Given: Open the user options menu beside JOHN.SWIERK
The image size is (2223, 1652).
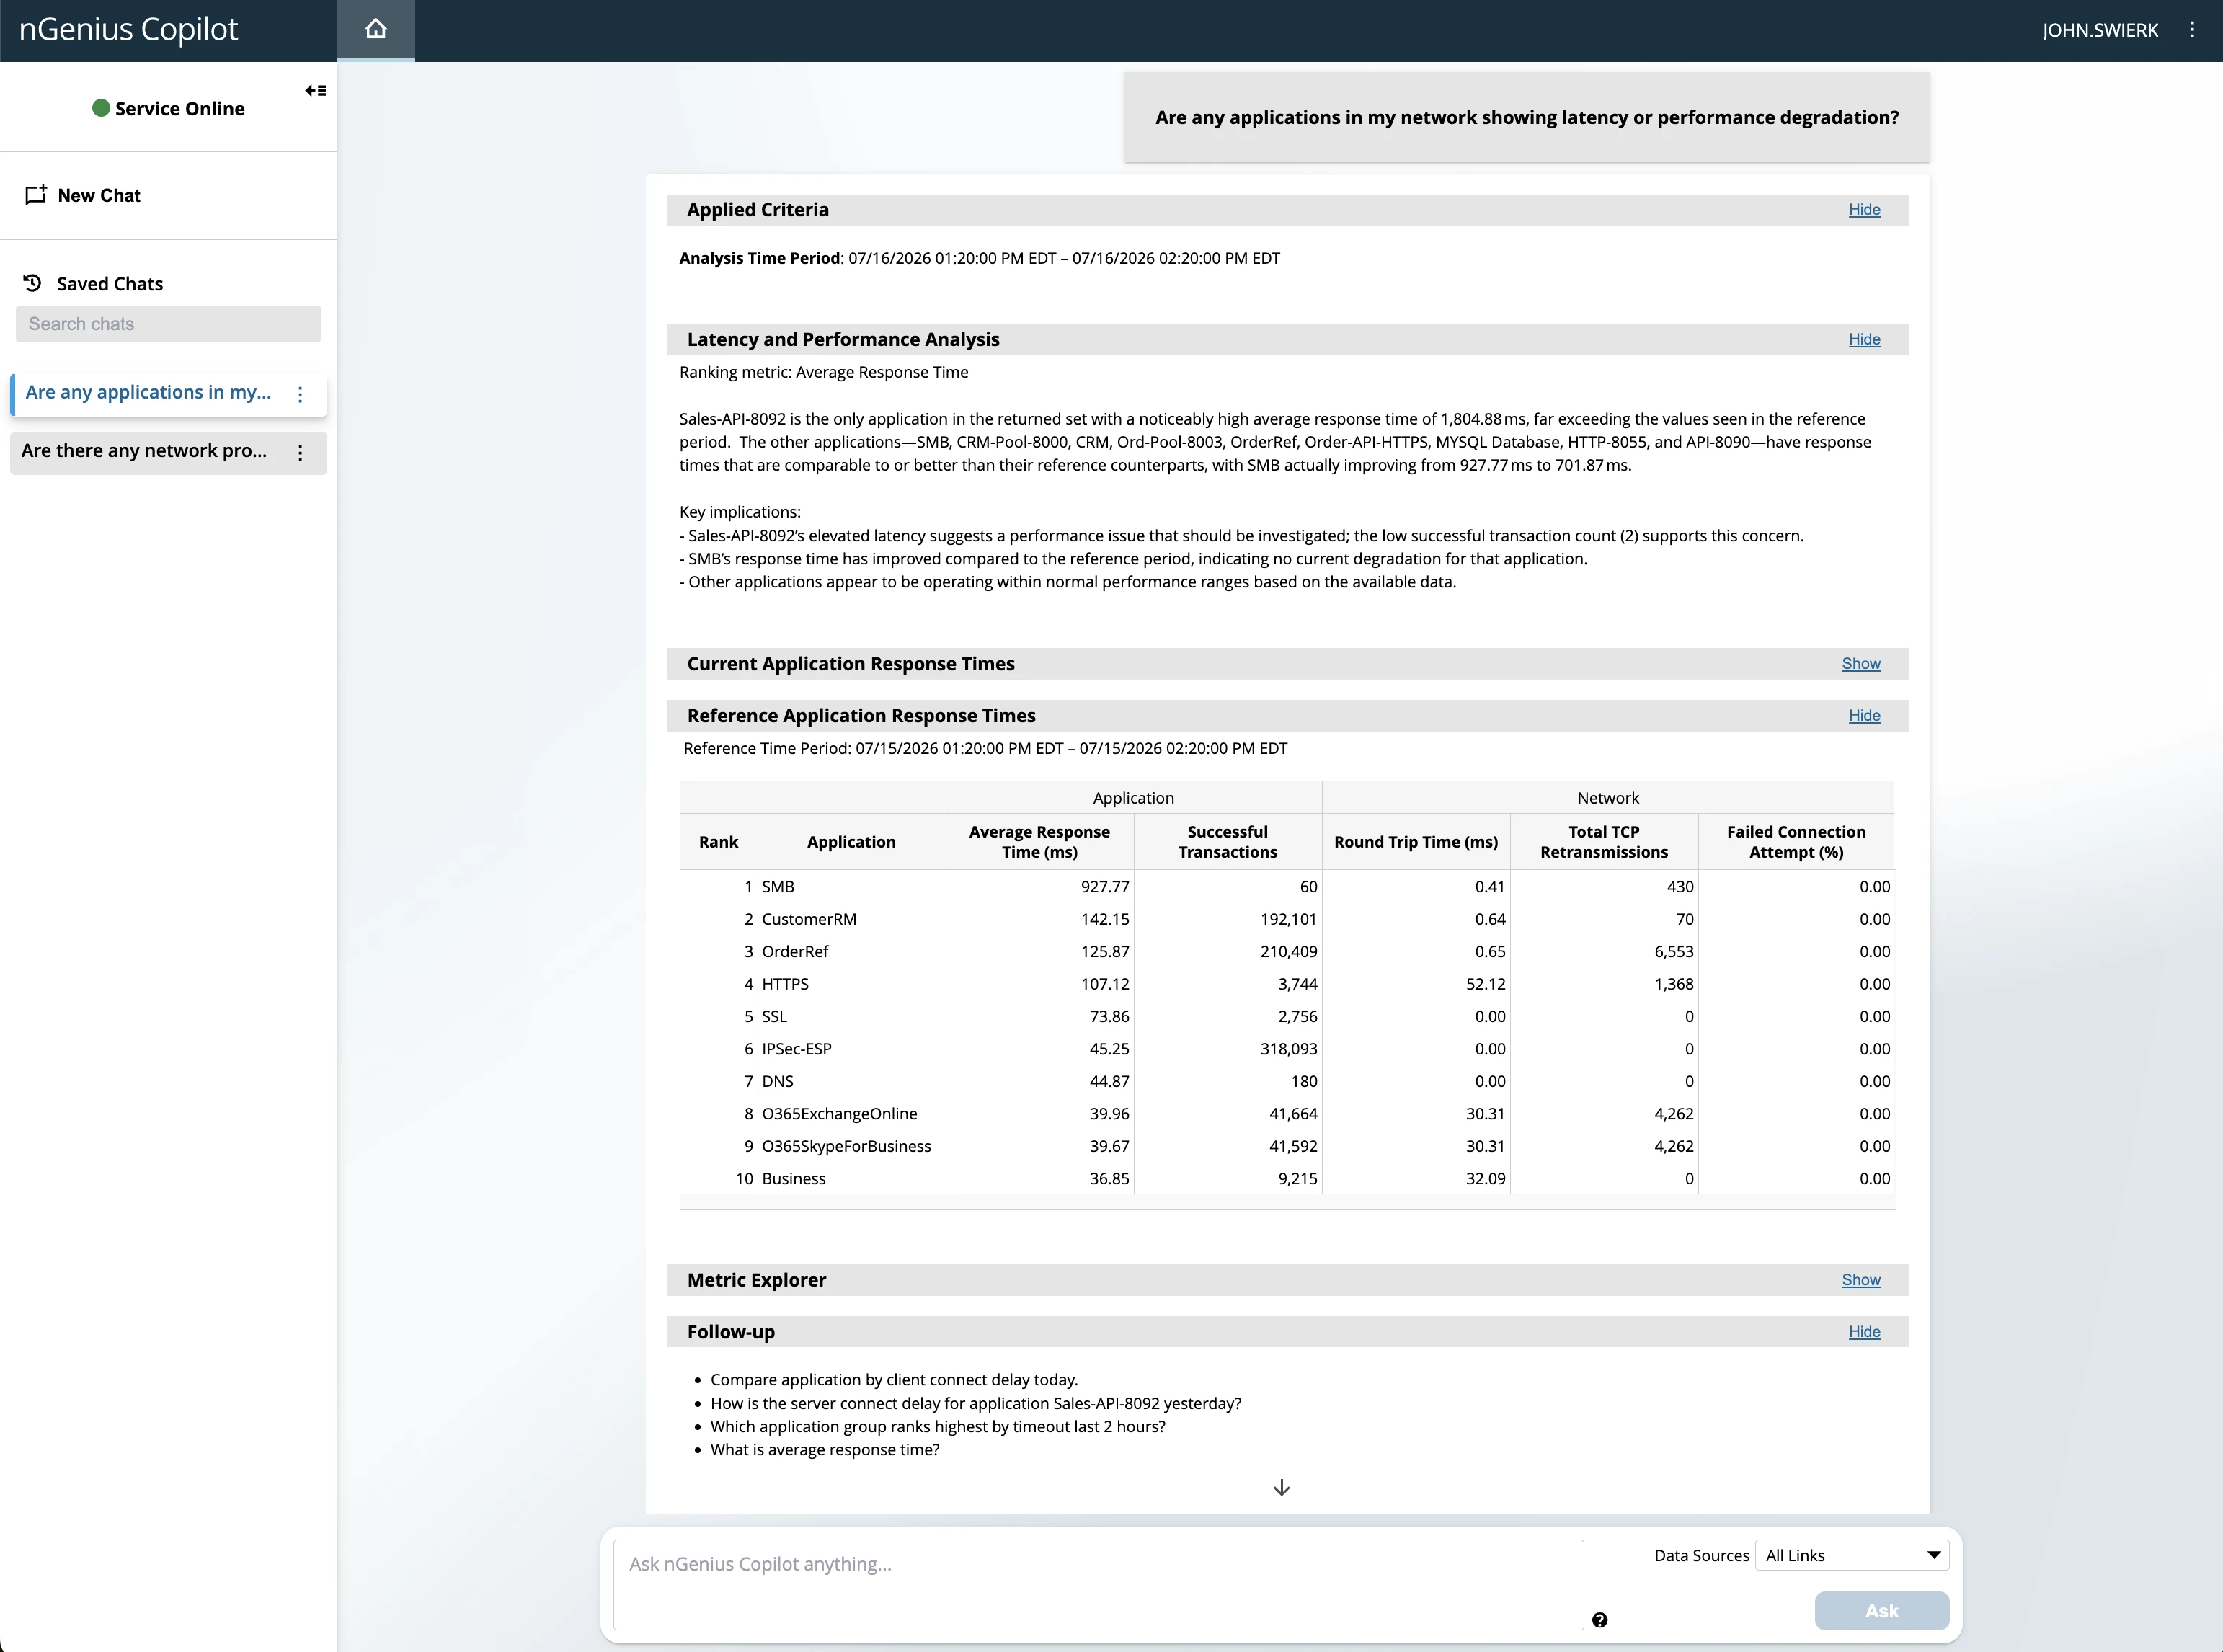Looking at the screenshot, I should click(2192, 30).
